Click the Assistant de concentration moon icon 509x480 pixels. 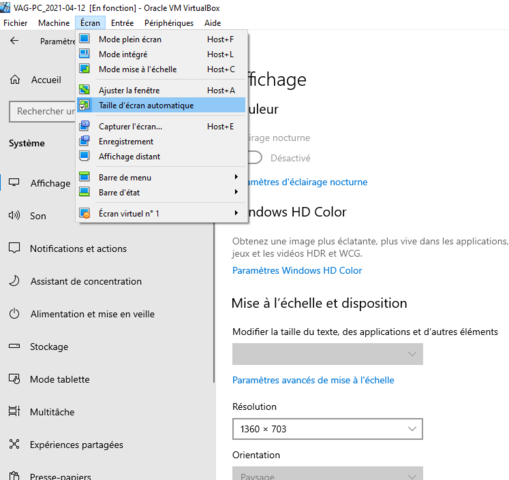pyautogui.click(x=14, y=281)
